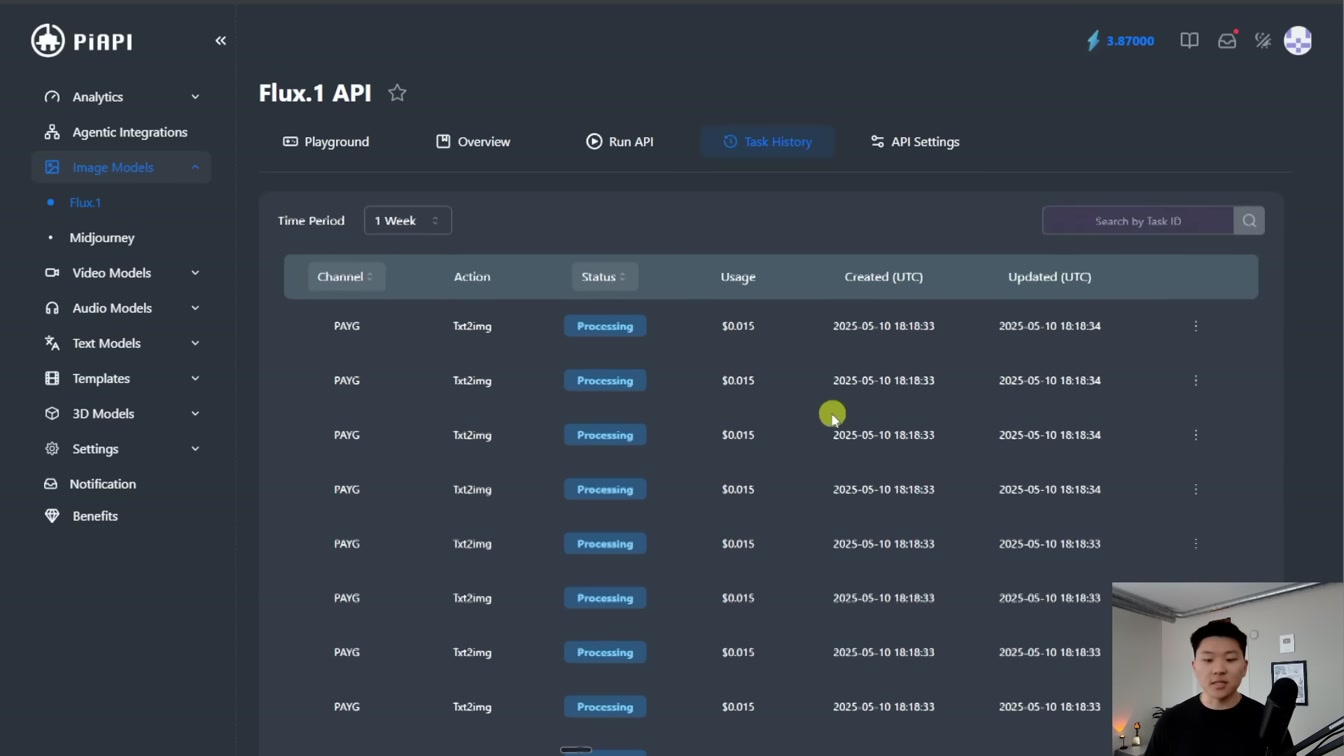Image resolution: width=1344 pixels, height=756 pixels.
Task: Select Midjourney in the sidebar
Action: [x=102, y=238]
